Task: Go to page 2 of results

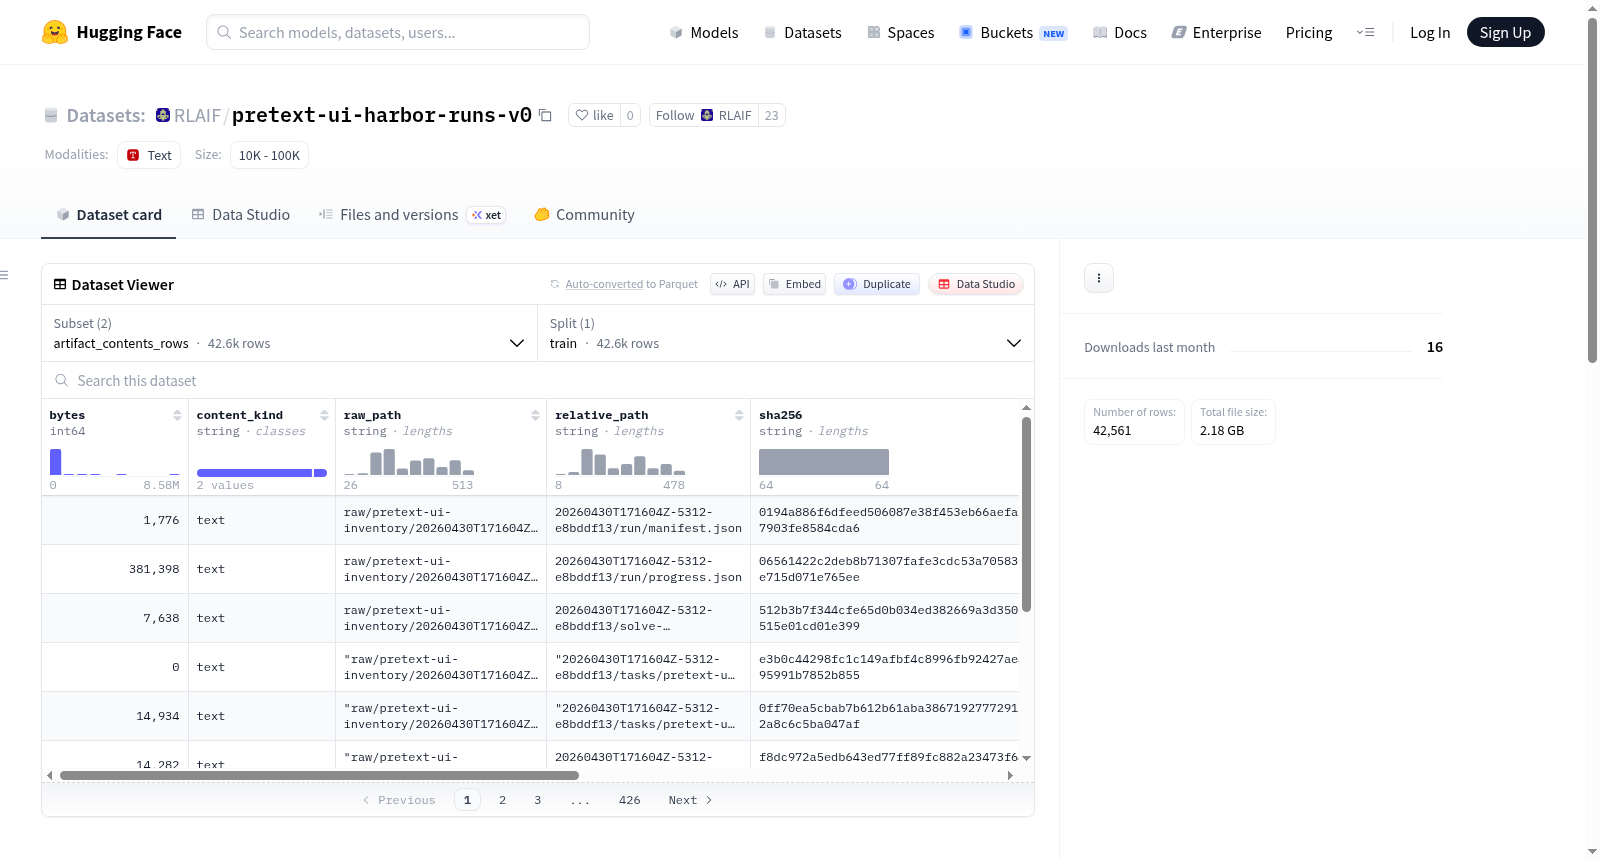Action: click(x=502, y=800)
